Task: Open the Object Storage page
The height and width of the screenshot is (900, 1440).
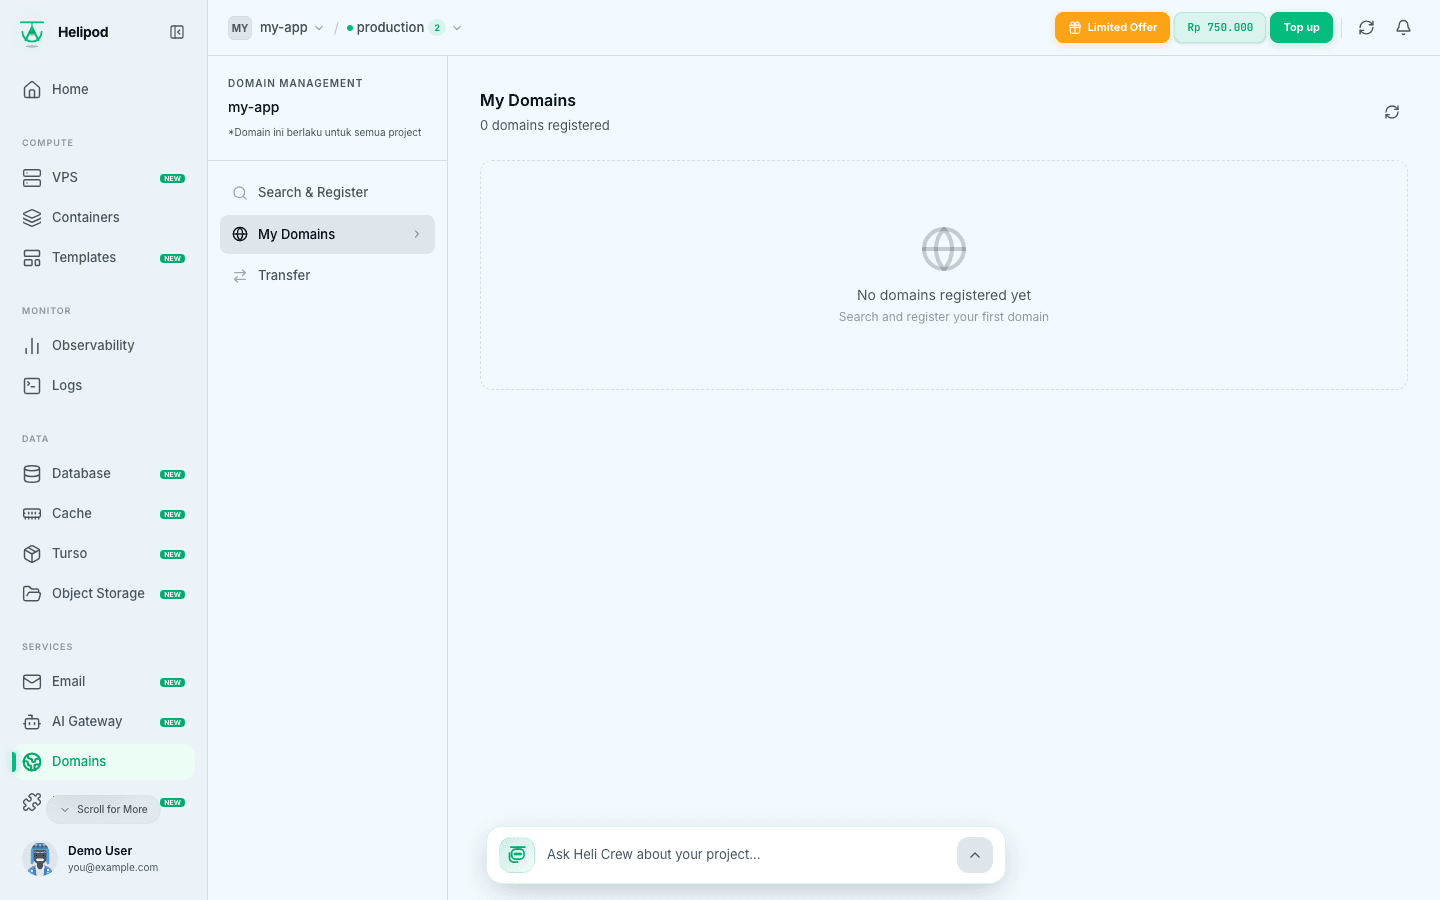Action: pos(104,594)
